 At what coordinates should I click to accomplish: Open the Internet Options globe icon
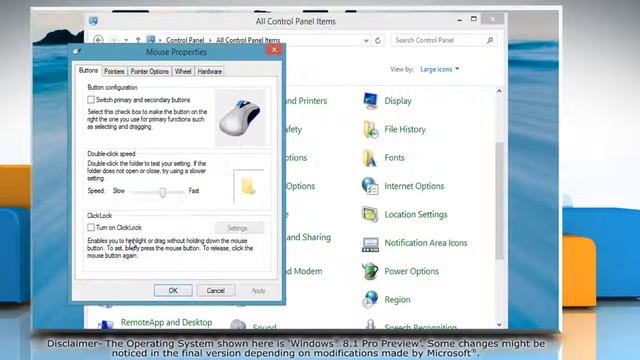(370, 186)
